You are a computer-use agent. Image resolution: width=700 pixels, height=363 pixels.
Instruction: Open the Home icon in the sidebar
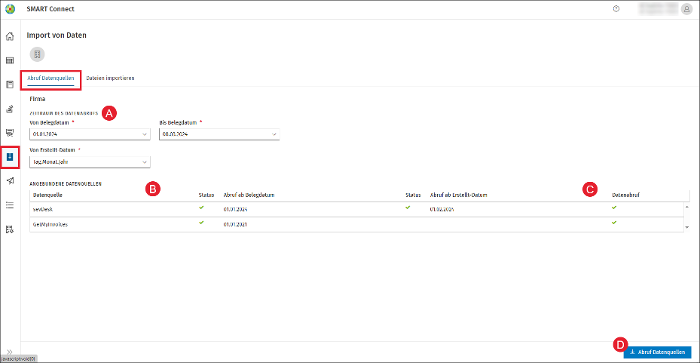tap(10, 36)
